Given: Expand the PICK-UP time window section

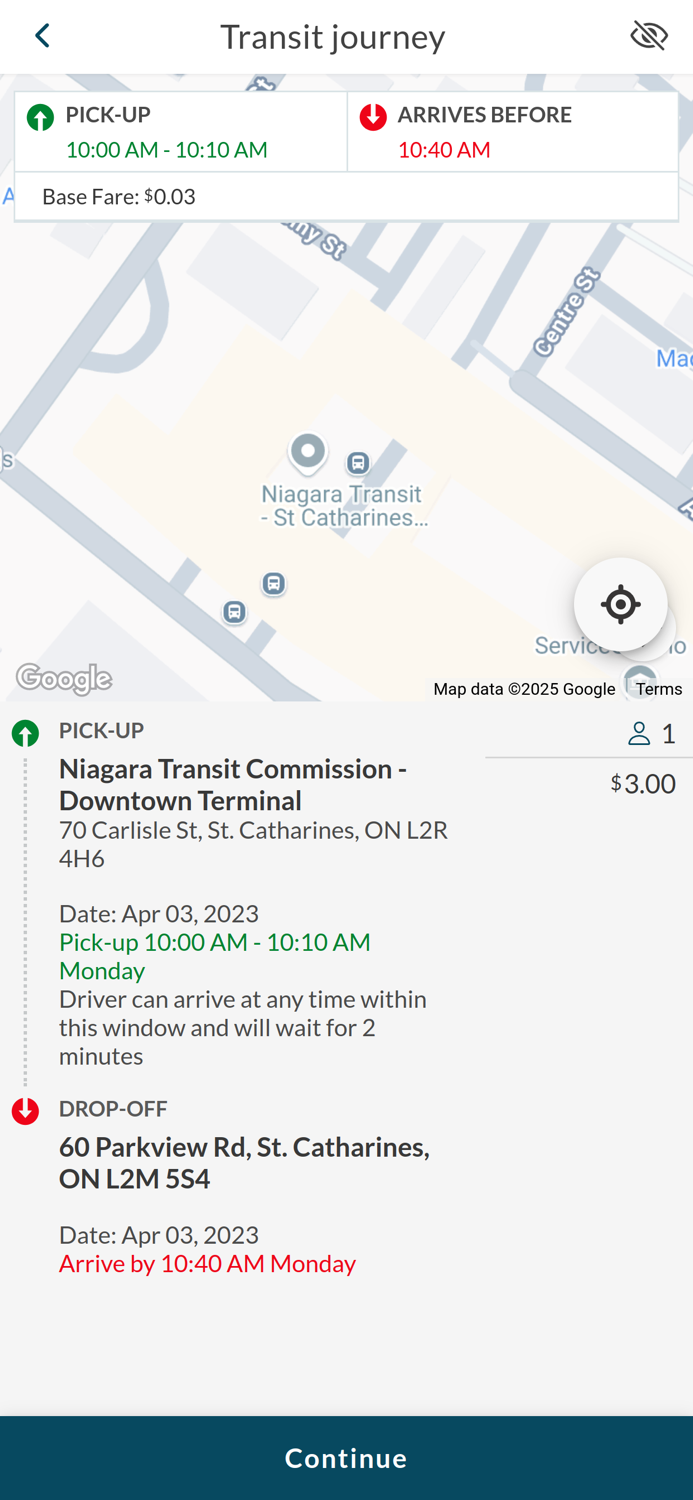Looking at the screenshot, I should pos(180,131).
